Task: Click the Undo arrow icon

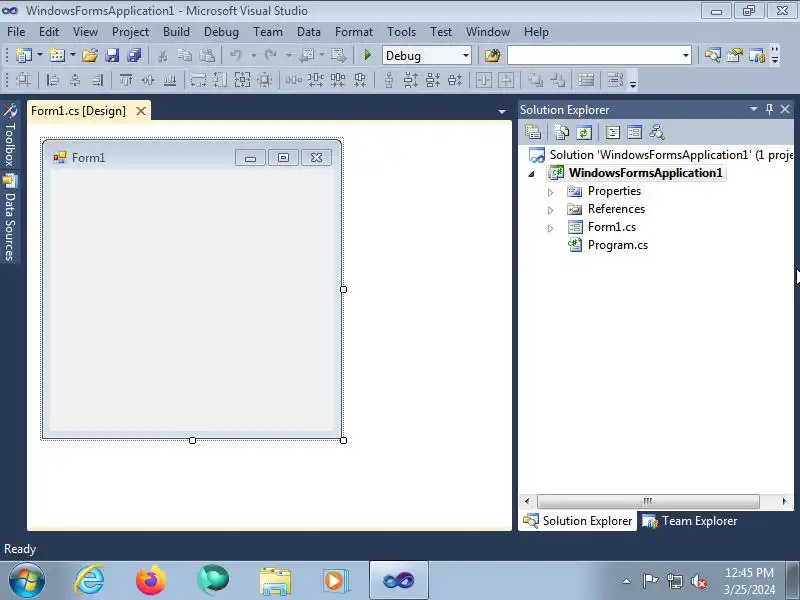Action: (235, 55)
